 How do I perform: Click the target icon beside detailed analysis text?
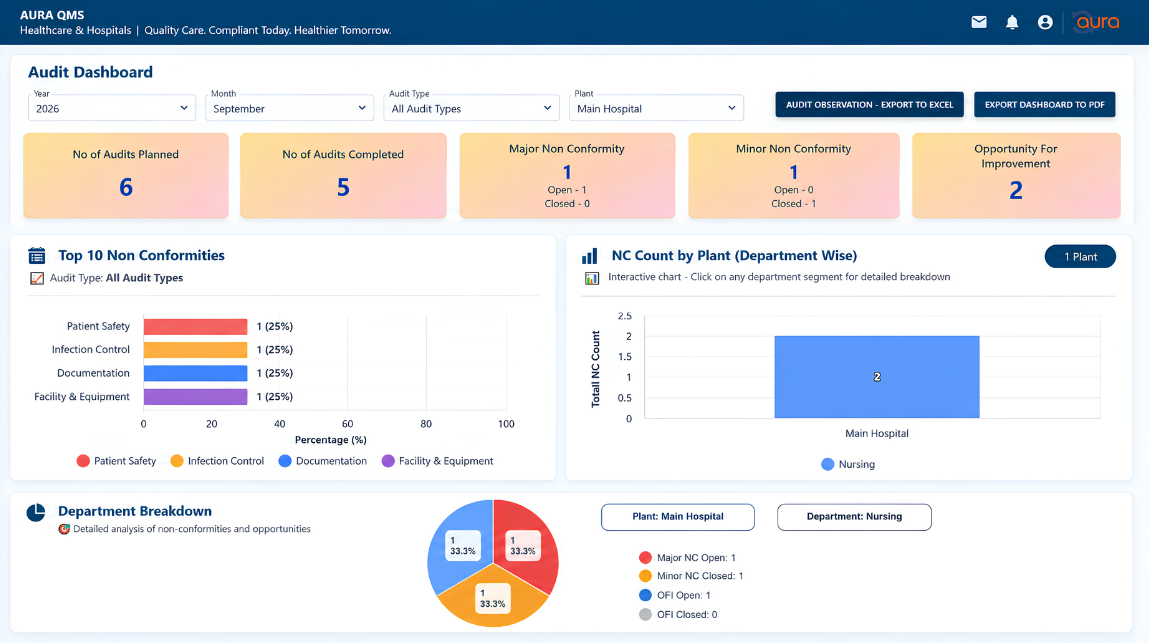[x=64, y=529]
